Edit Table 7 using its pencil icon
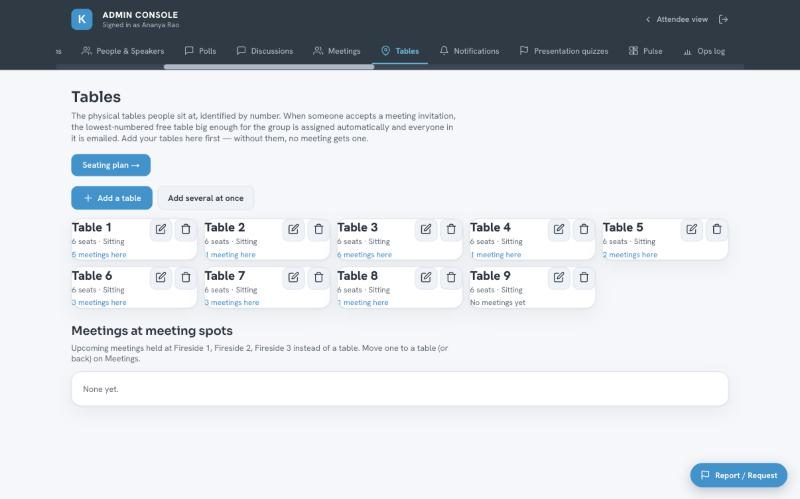Viewport: 800px width, 499px height. pyautogui.click(x=293, y=277)
